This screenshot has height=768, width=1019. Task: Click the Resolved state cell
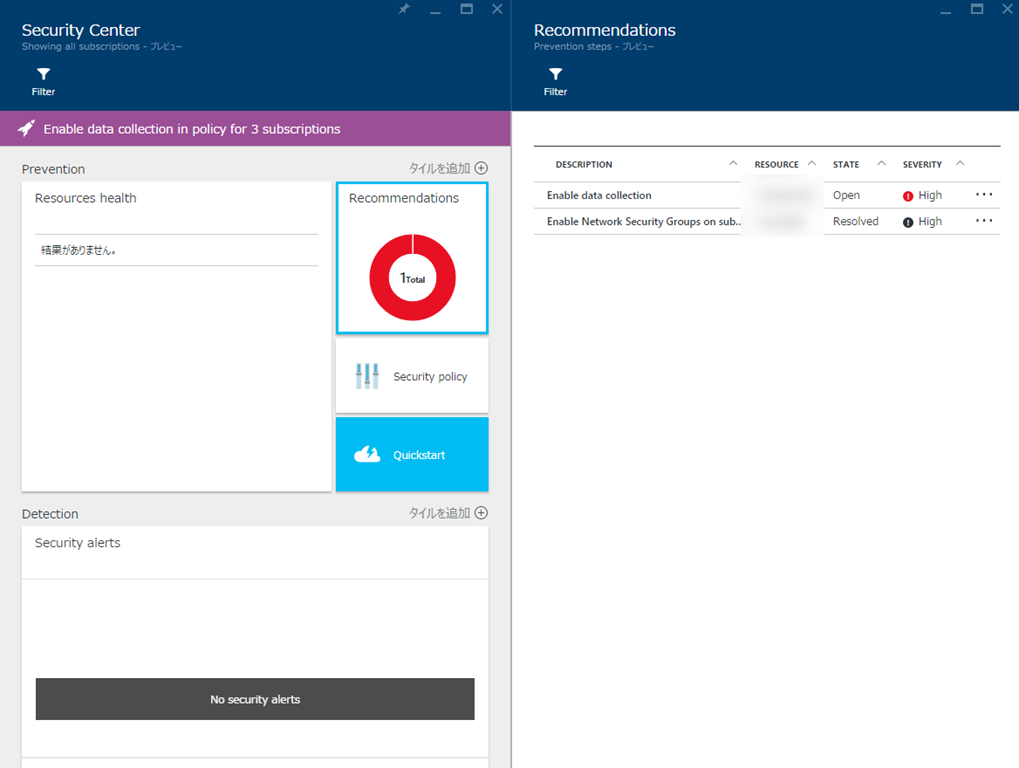[856, 222]
